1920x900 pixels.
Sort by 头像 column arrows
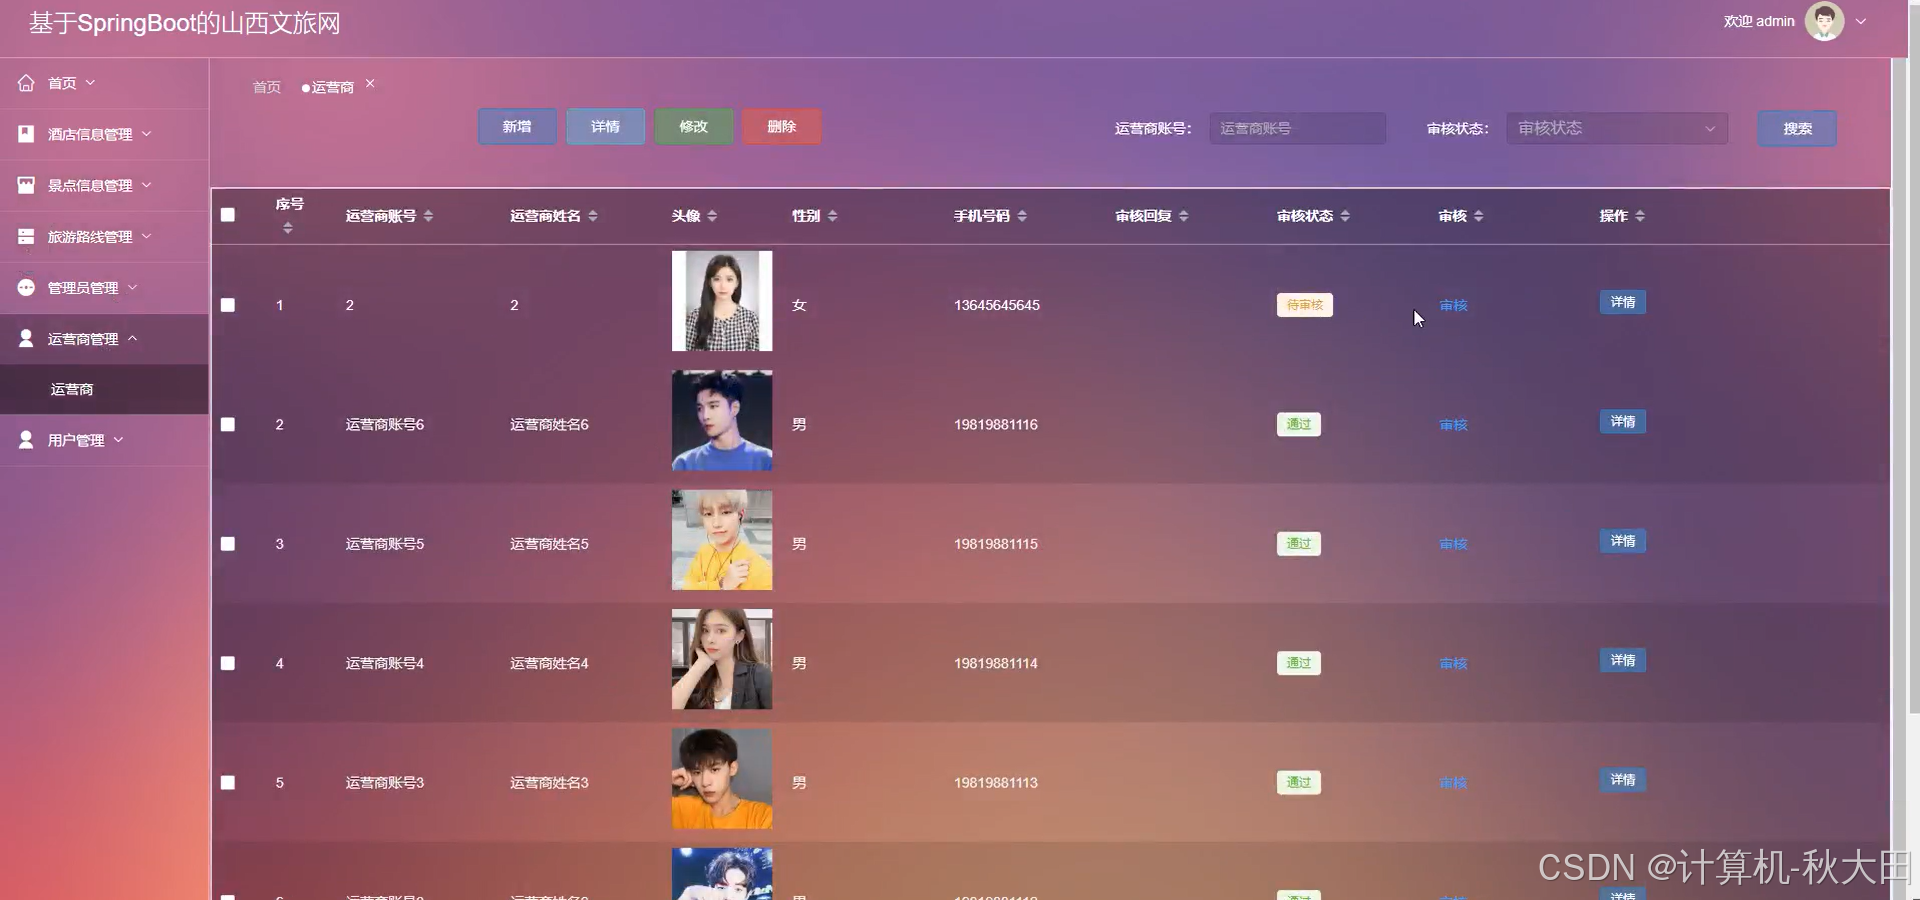[x=712, y=216]
